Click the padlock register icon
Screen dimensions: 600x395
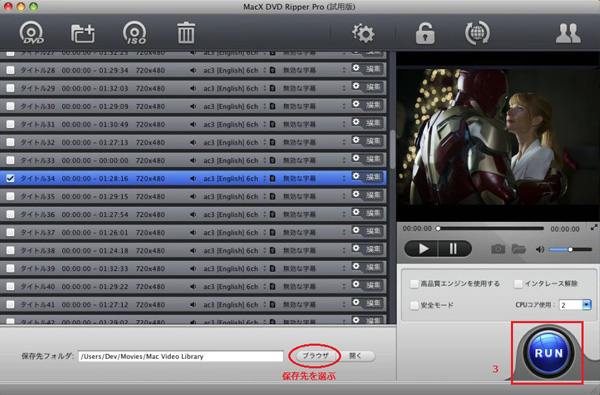click(x=425, y=33)
